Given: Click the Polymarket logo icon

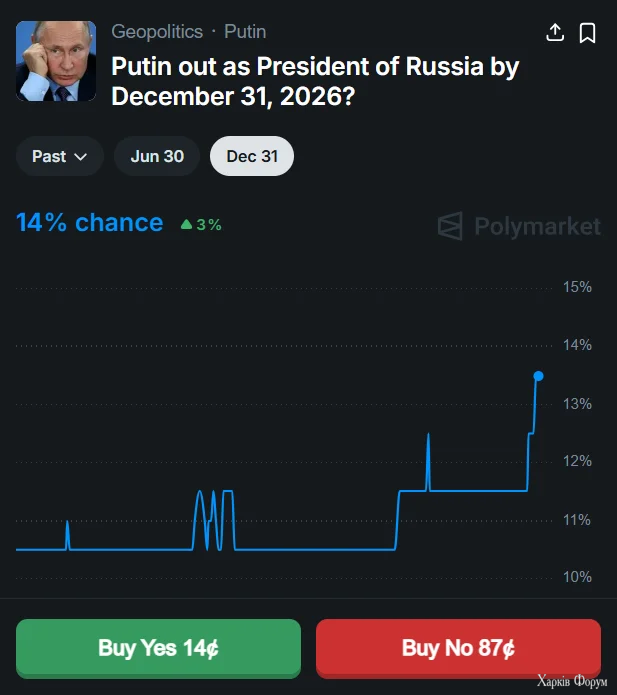Looking at the screenshot, I should pos(451,226).
